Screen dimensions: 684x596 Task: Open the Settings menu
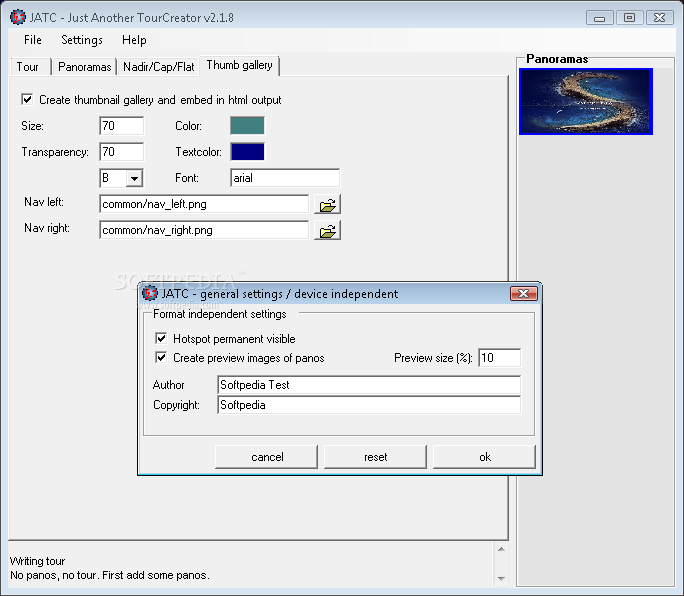pos(82,40)
